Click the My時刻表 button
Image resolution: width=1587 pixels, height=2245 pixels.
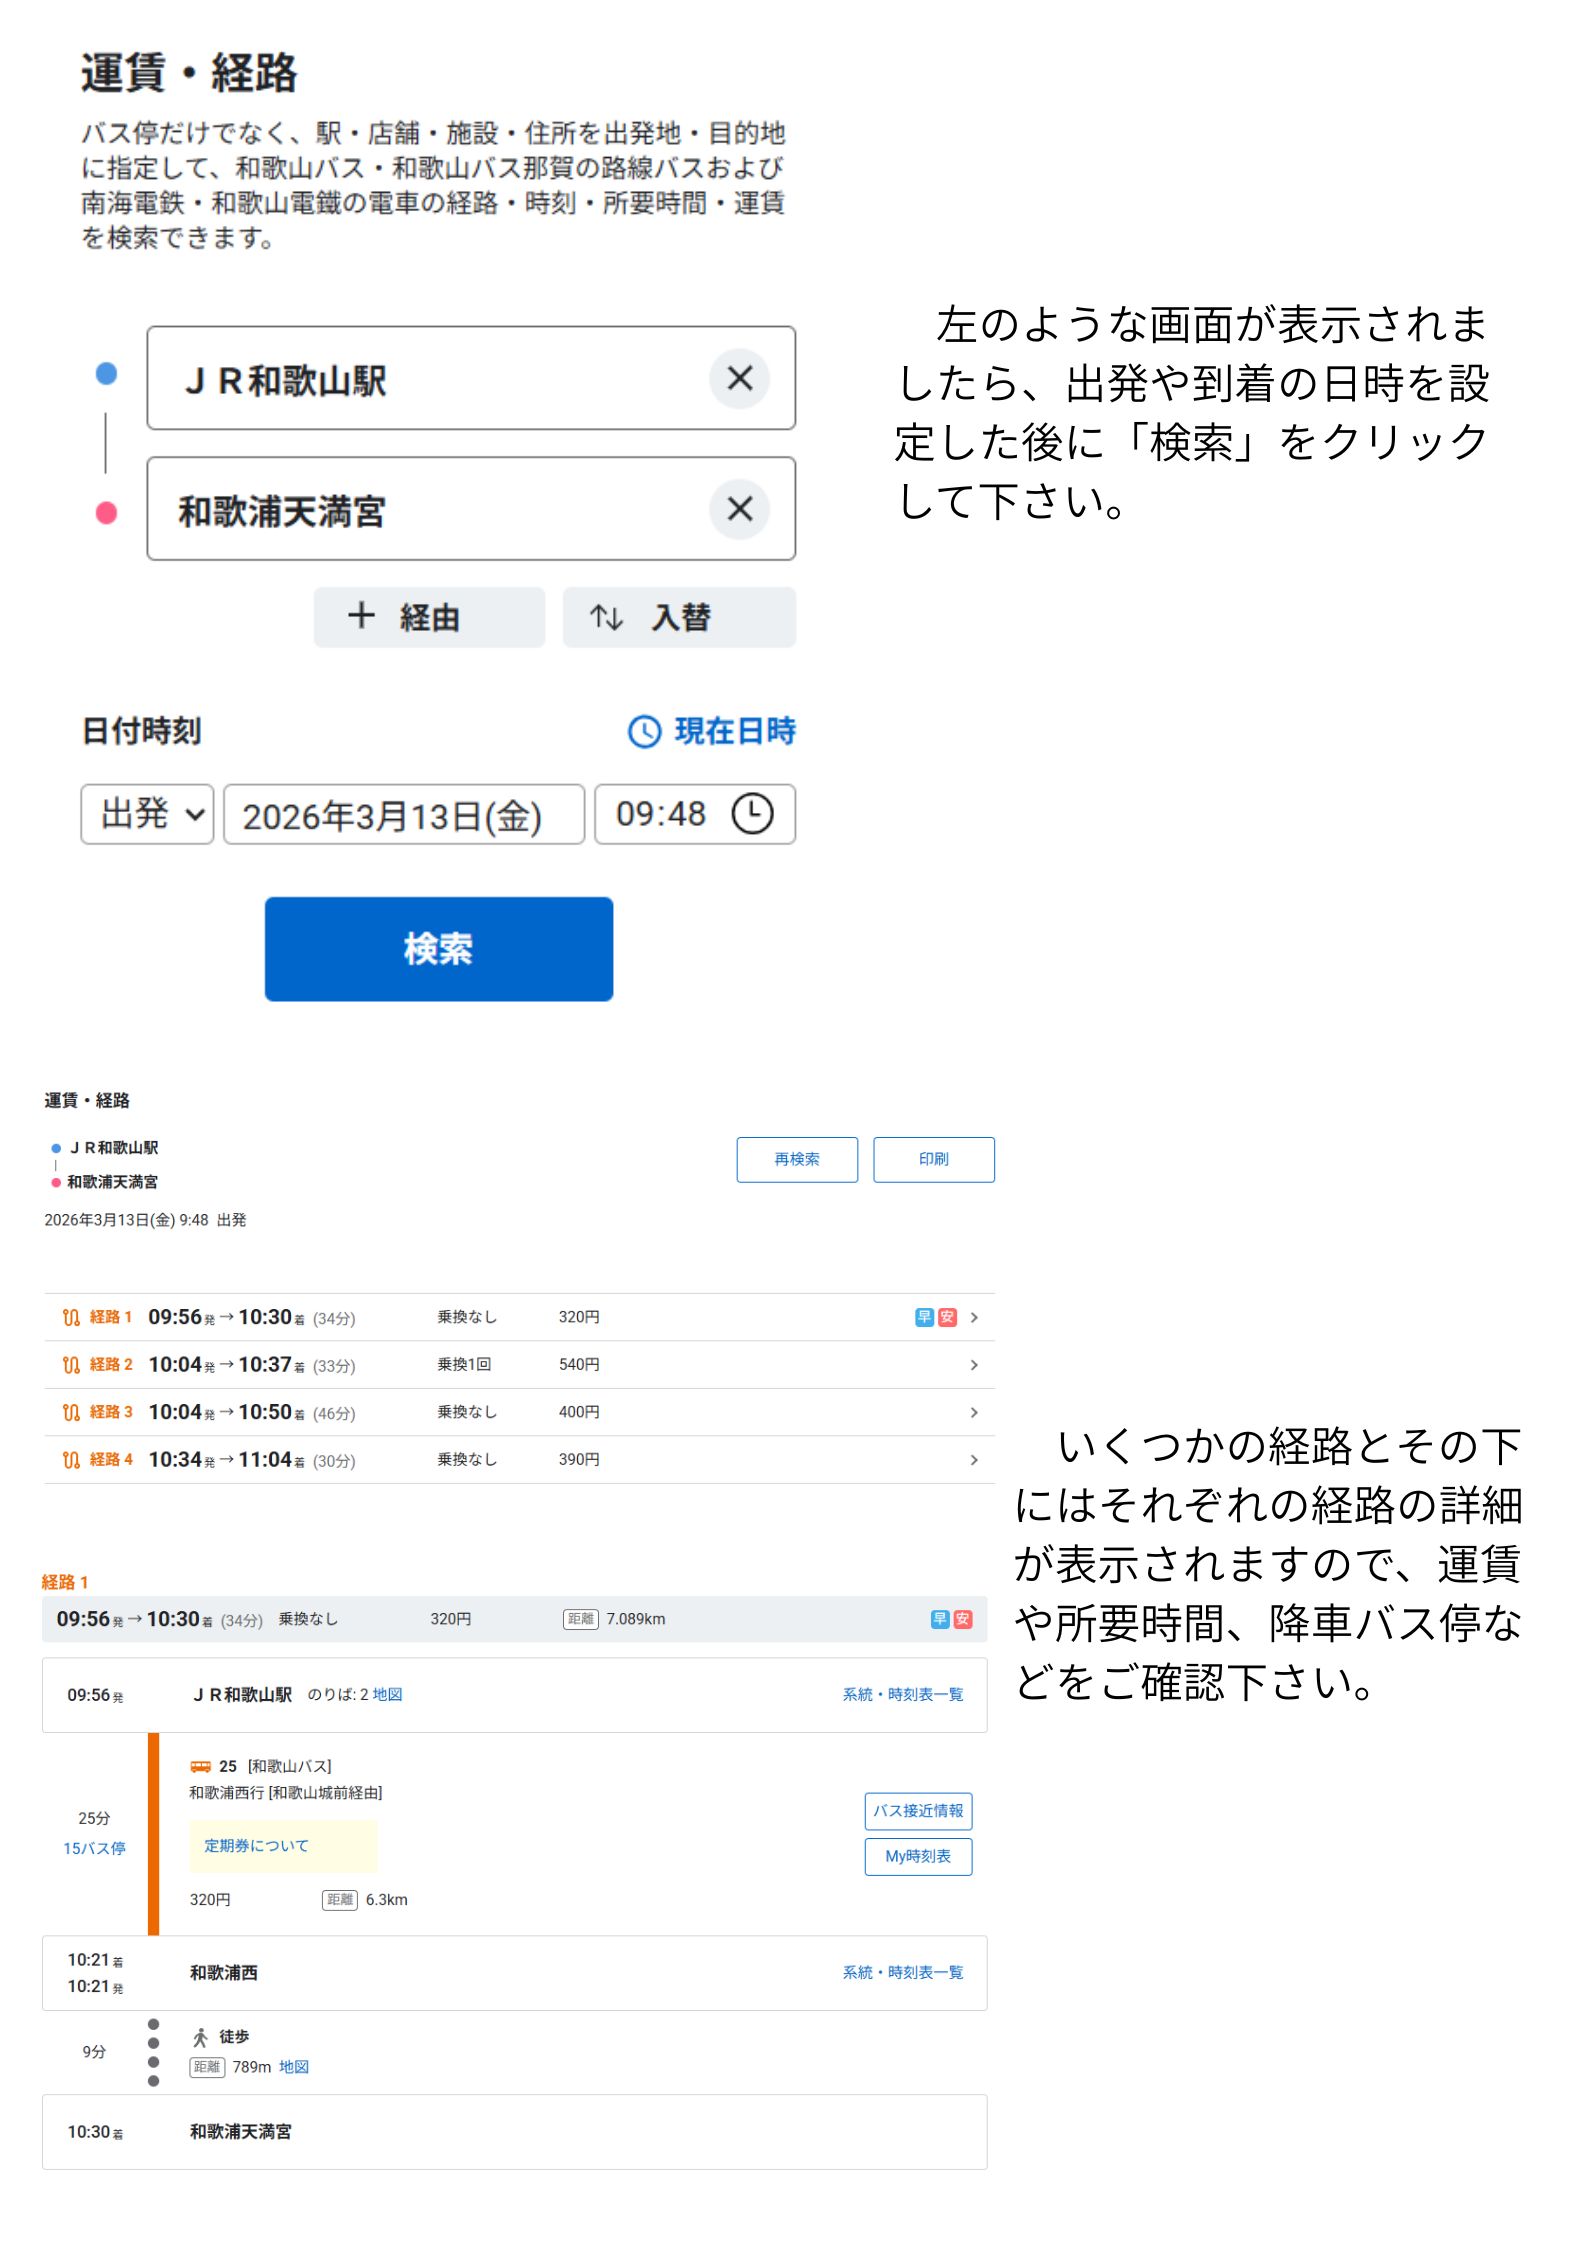[x=917, y=1856]
